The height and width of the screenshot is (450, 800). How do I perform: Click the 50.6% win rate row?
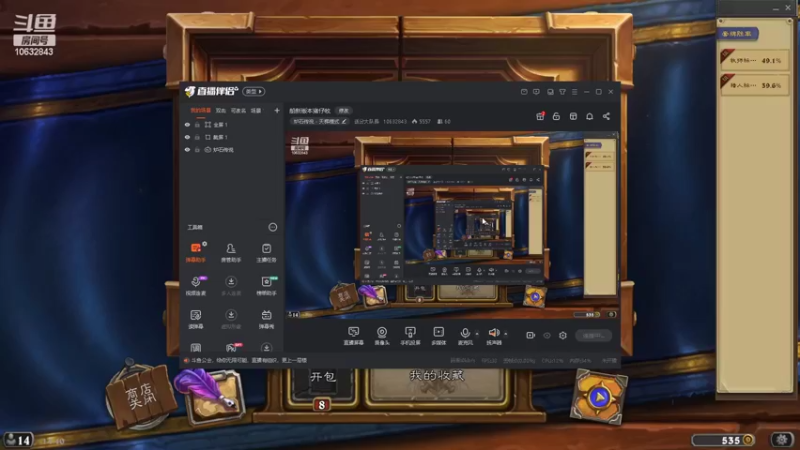(x=754, y=85)
